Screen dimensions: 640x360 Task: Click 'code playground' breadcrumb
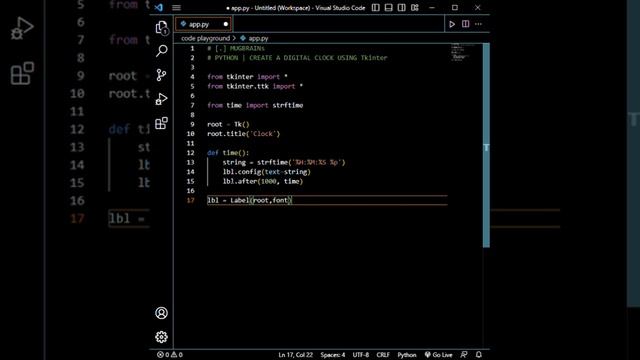click(205, 38)
